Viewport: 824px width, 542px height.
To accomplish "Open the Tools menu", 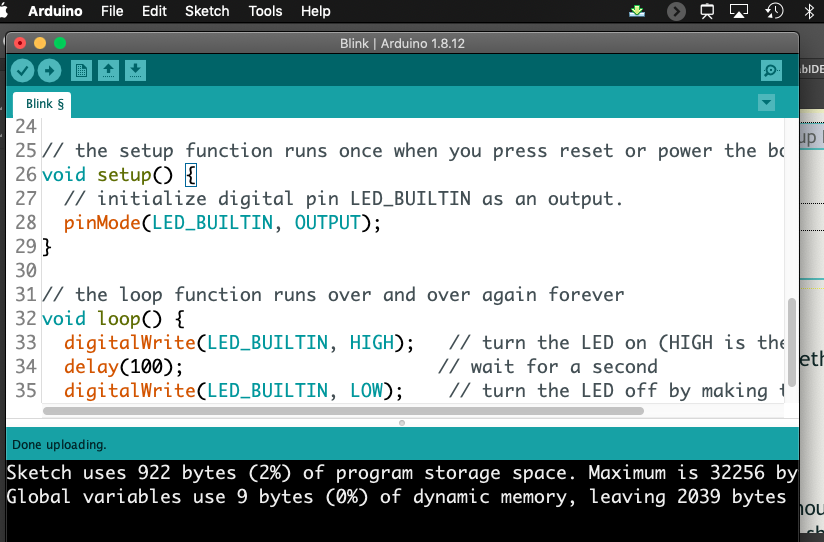I will pos(265,11).
